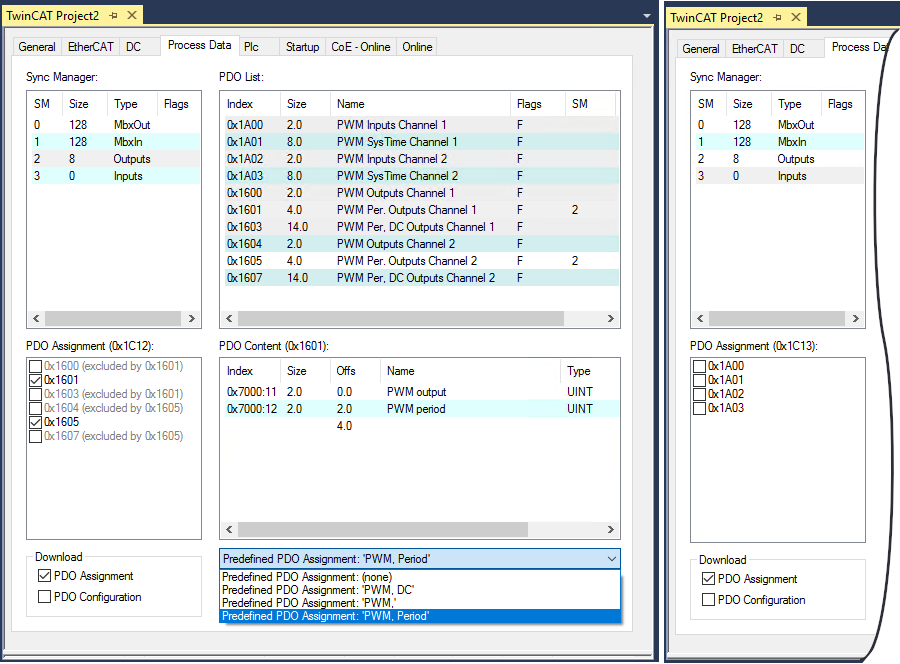Select PDO content entry 0x7000:11 PWM output
This screenshot has width=900, height=664.
pos(421,392)
